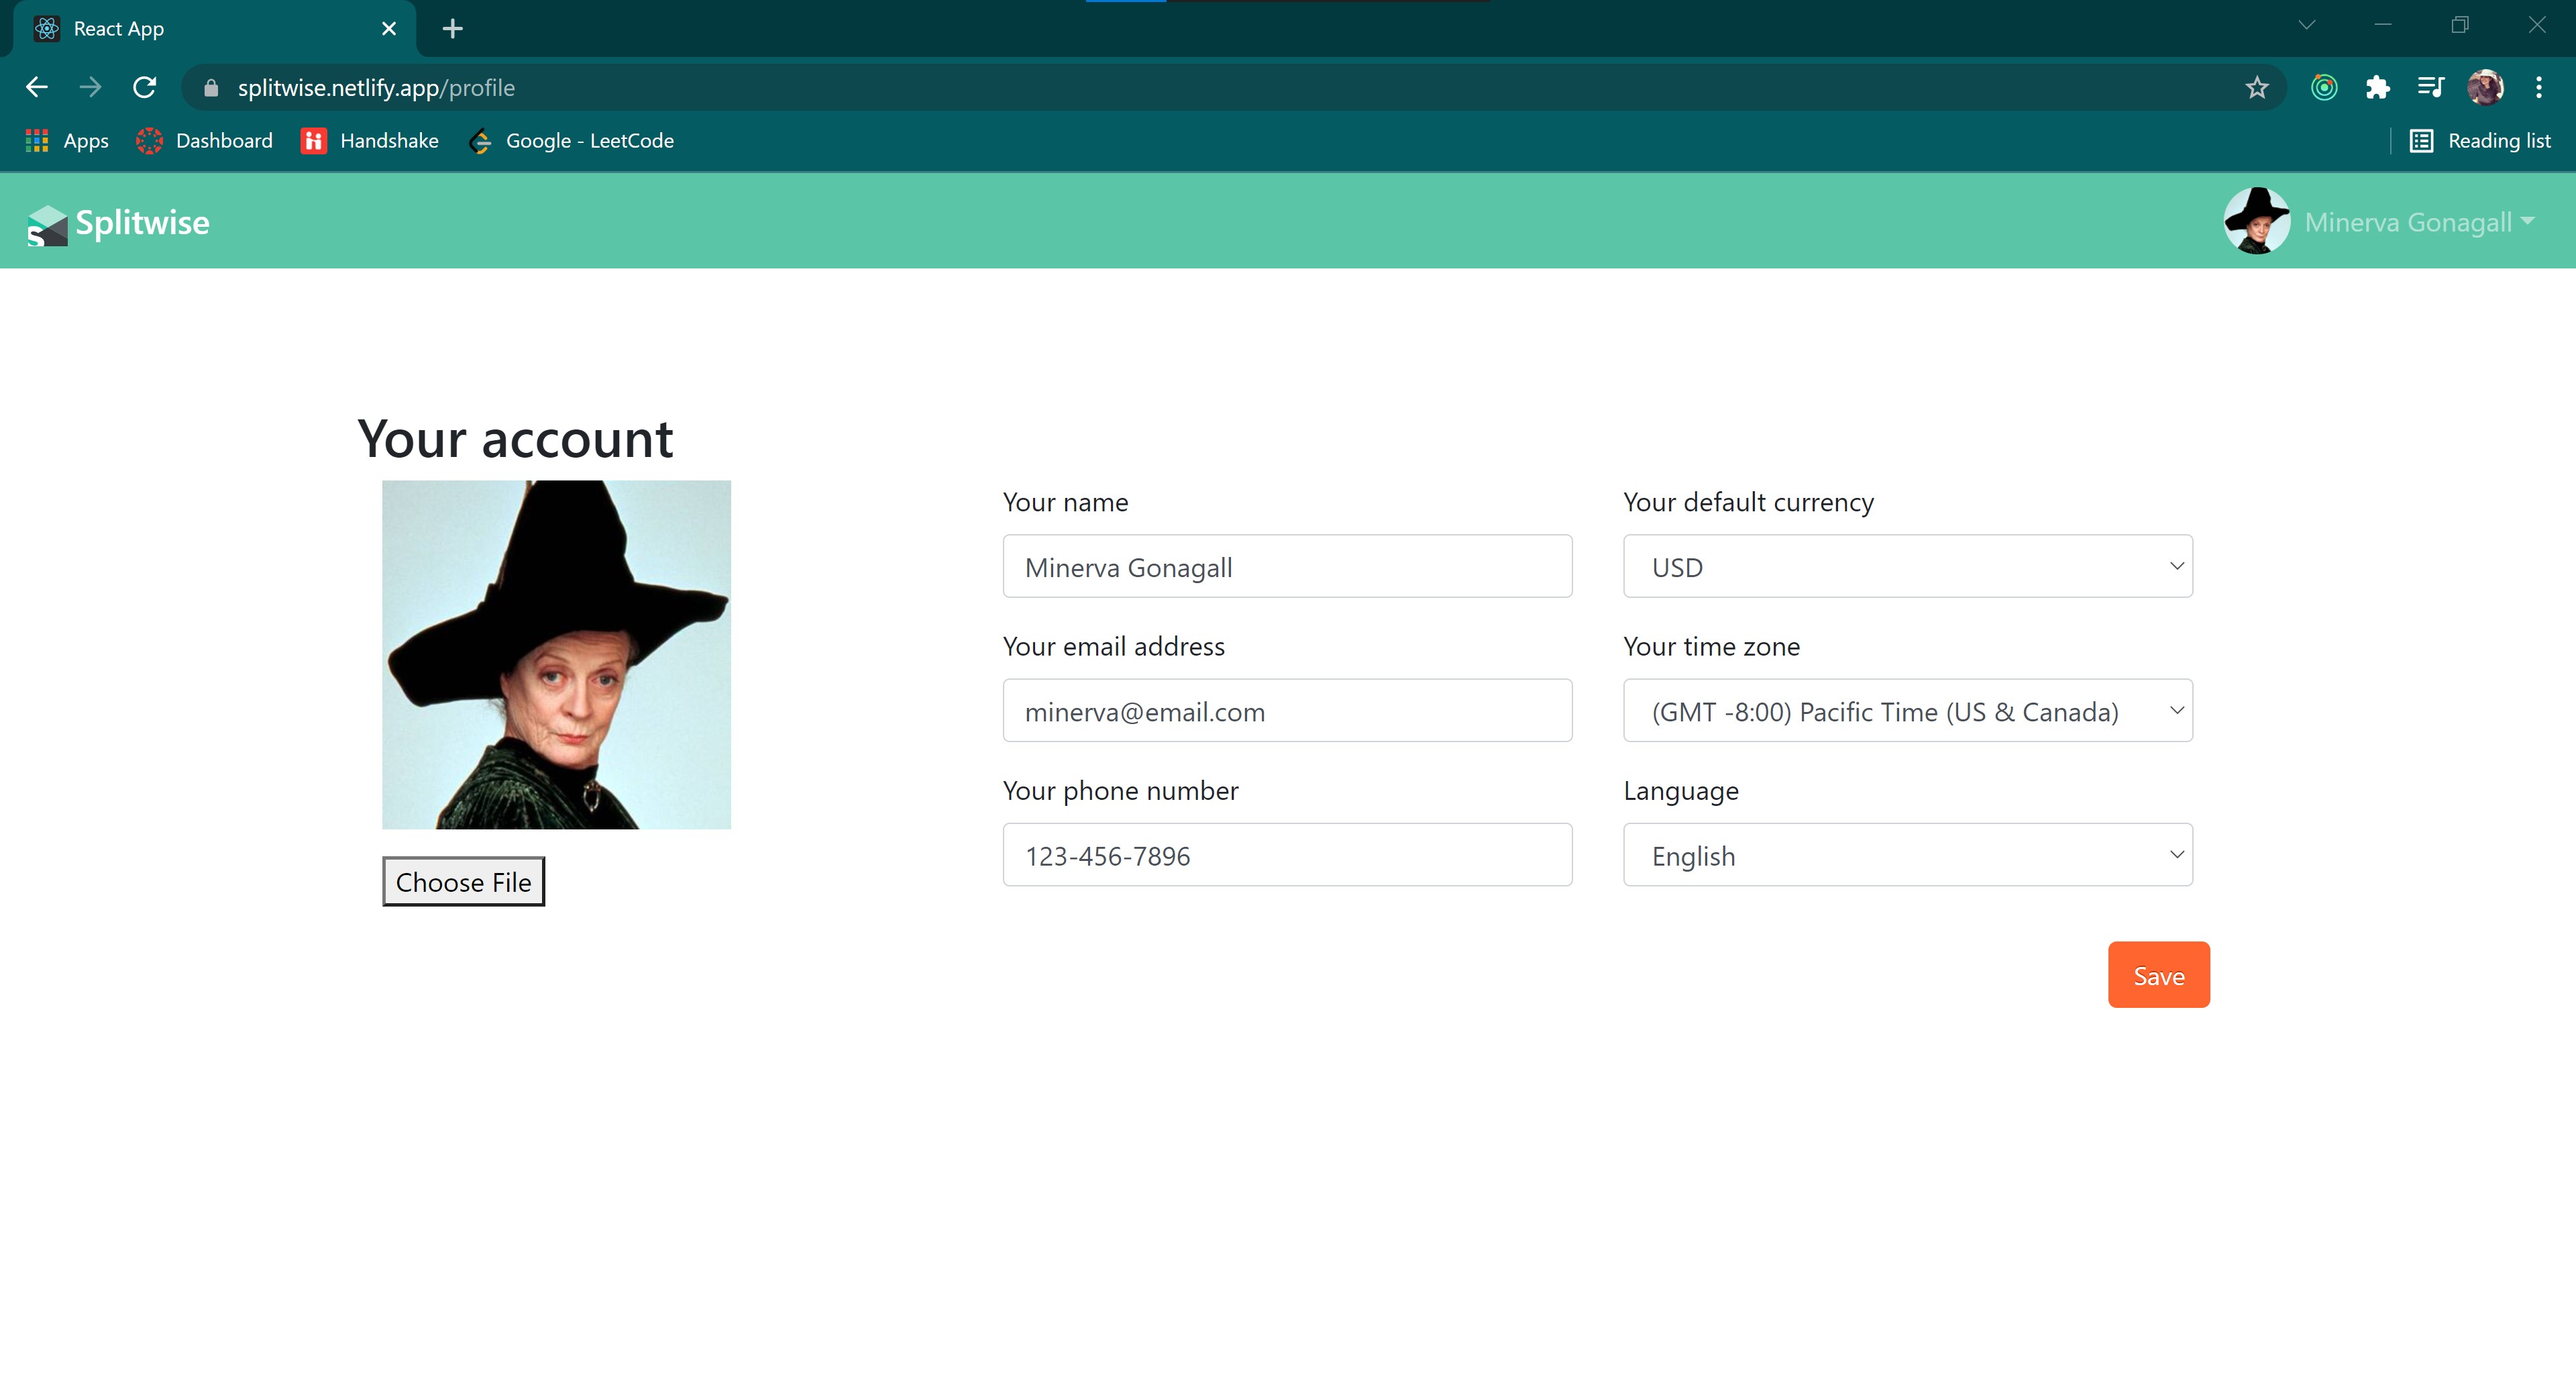This screenshot has height=1381, width=2576.
Task: Open the Extensions puzzle icon
Action: [x=2377, y=88]
